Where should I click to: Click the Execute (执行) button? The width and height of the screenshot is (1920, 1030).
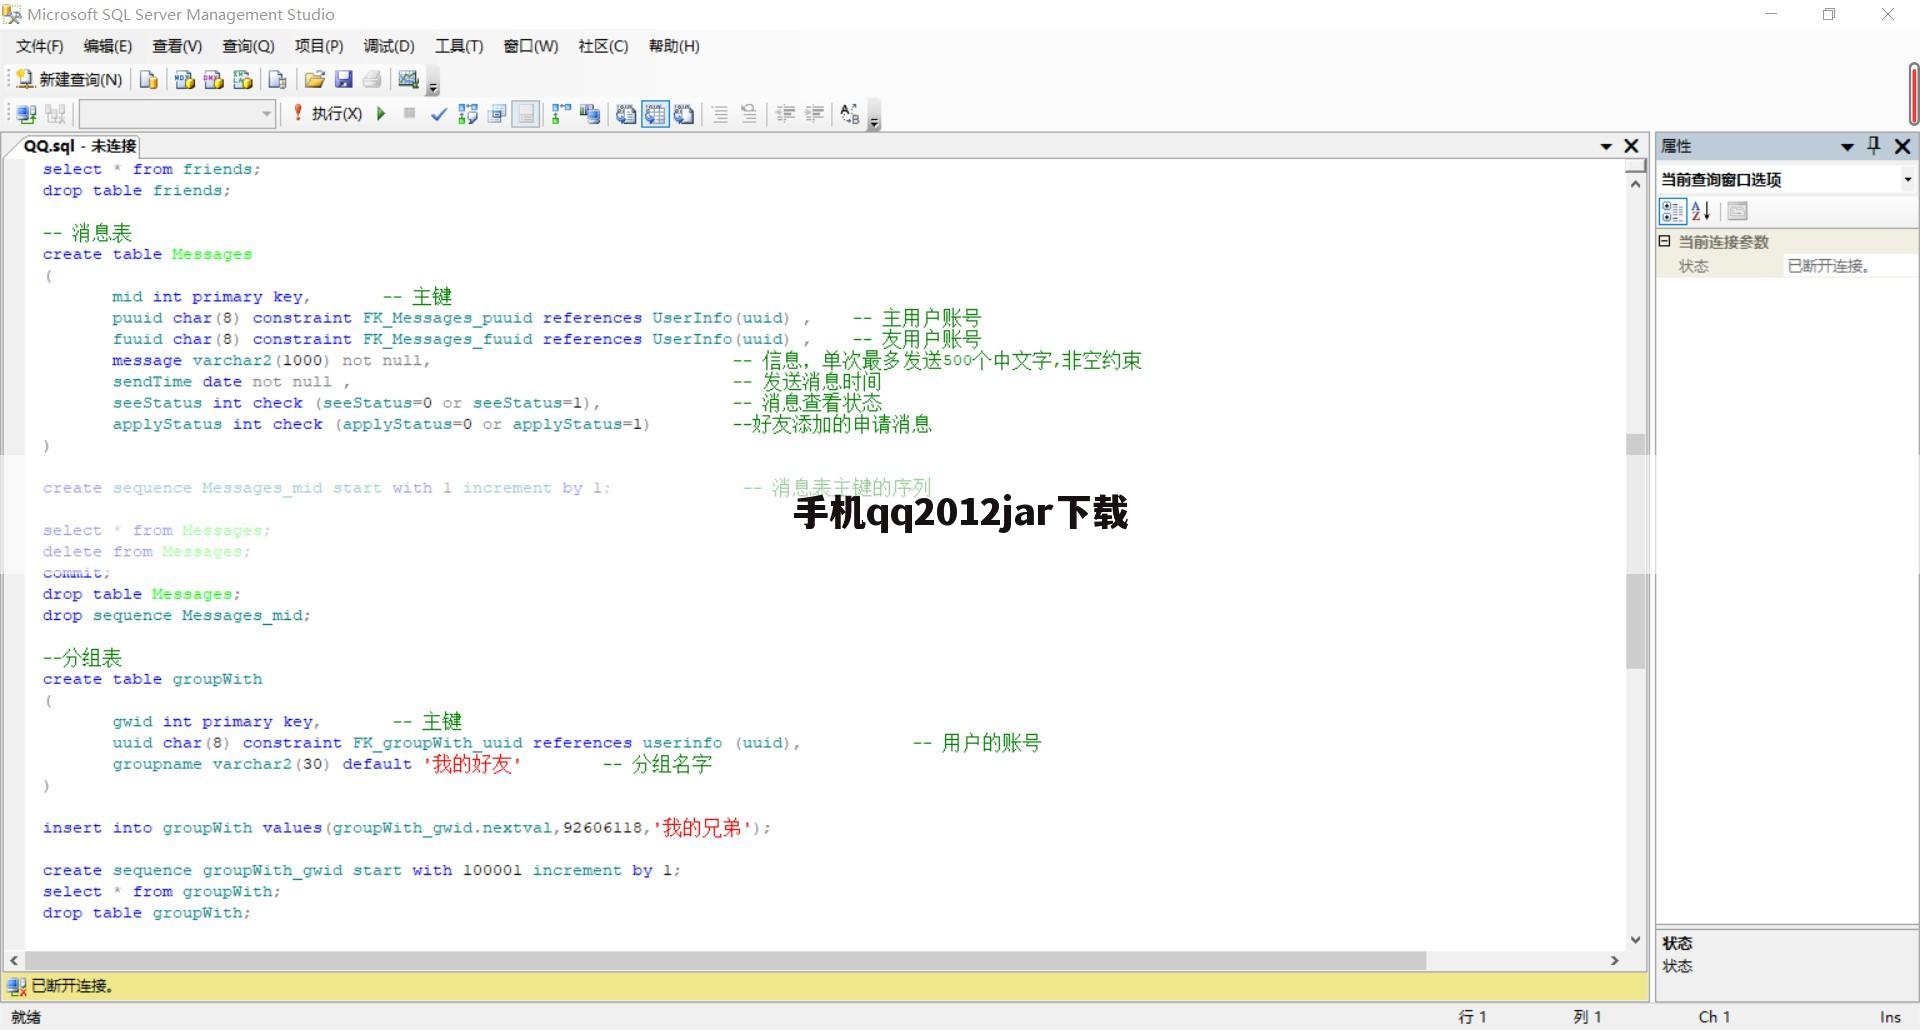tap(326, 114)
